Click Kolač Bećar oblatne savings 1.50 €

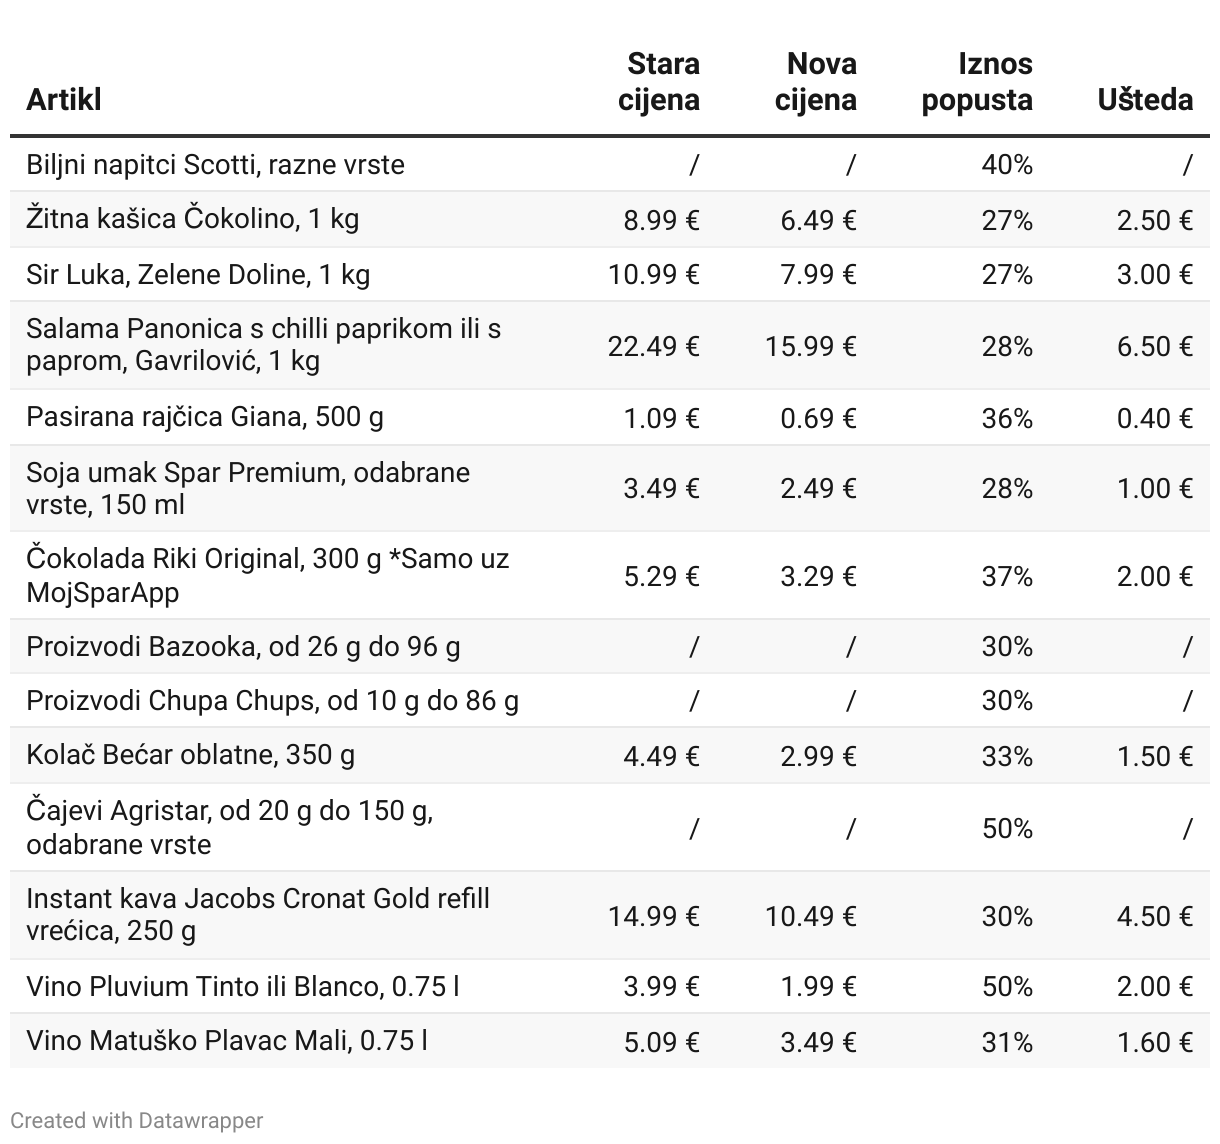pyautogui.click(x=1155, y=756)
